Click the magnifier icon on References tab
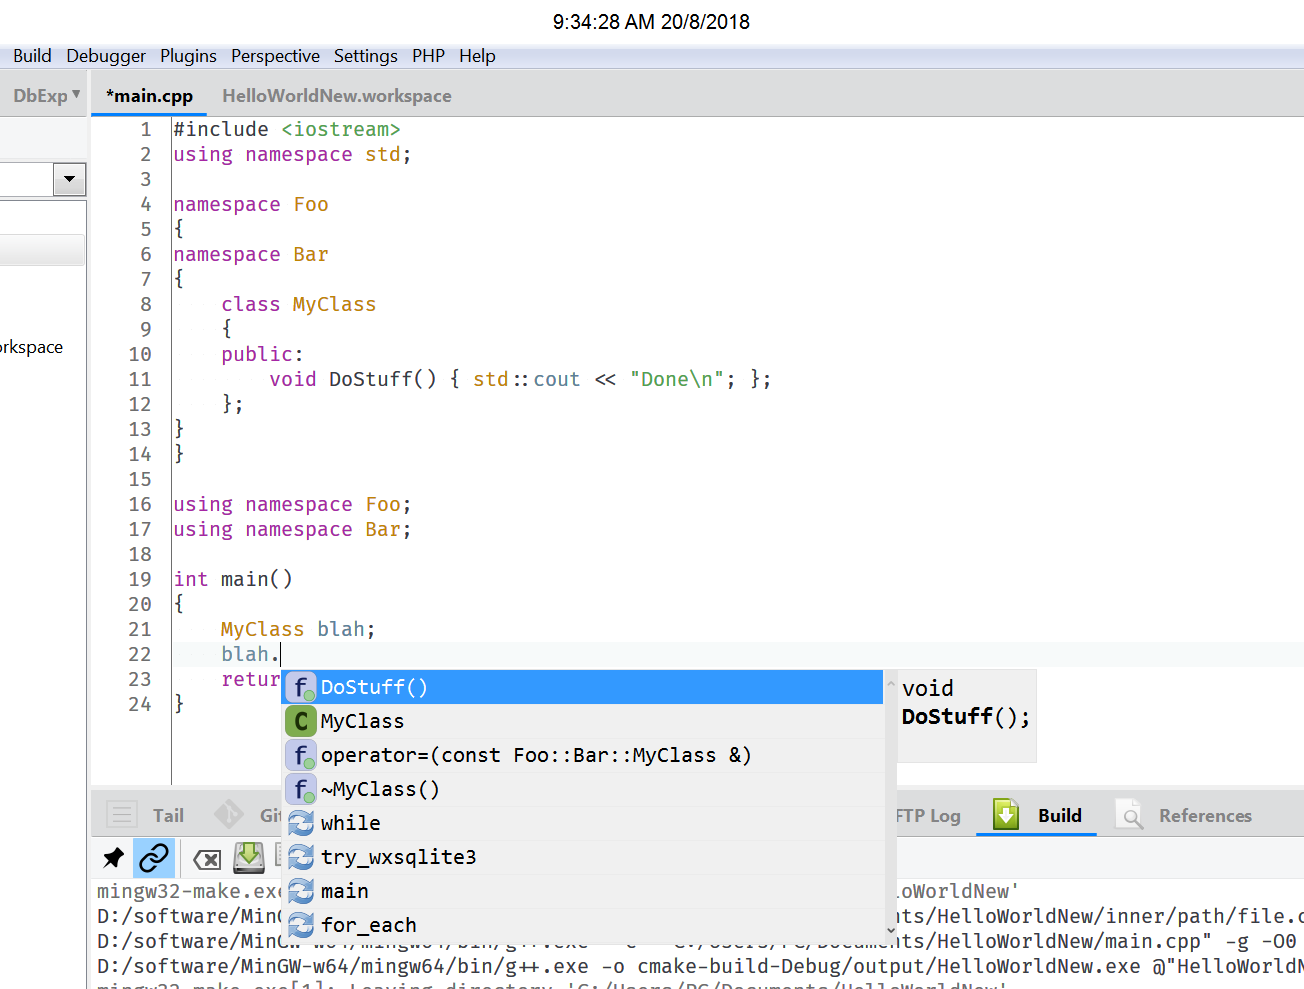Viewport: 1304px width, 989px height. pyautogui.click(x=1130, y=815)
